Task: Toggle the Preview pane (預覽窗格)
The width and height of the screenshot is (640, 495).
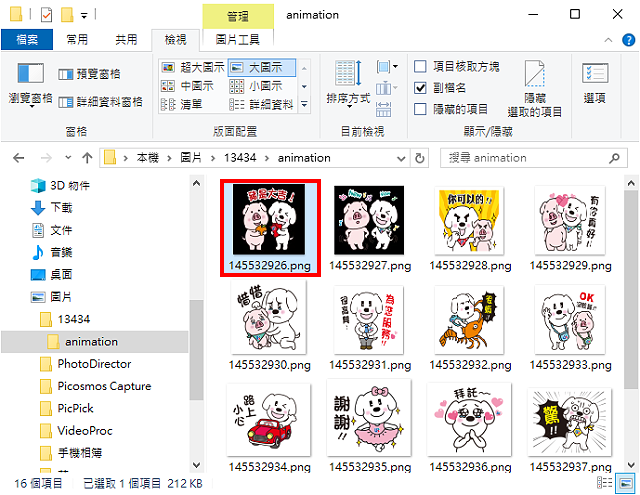Action: [89, 74]
